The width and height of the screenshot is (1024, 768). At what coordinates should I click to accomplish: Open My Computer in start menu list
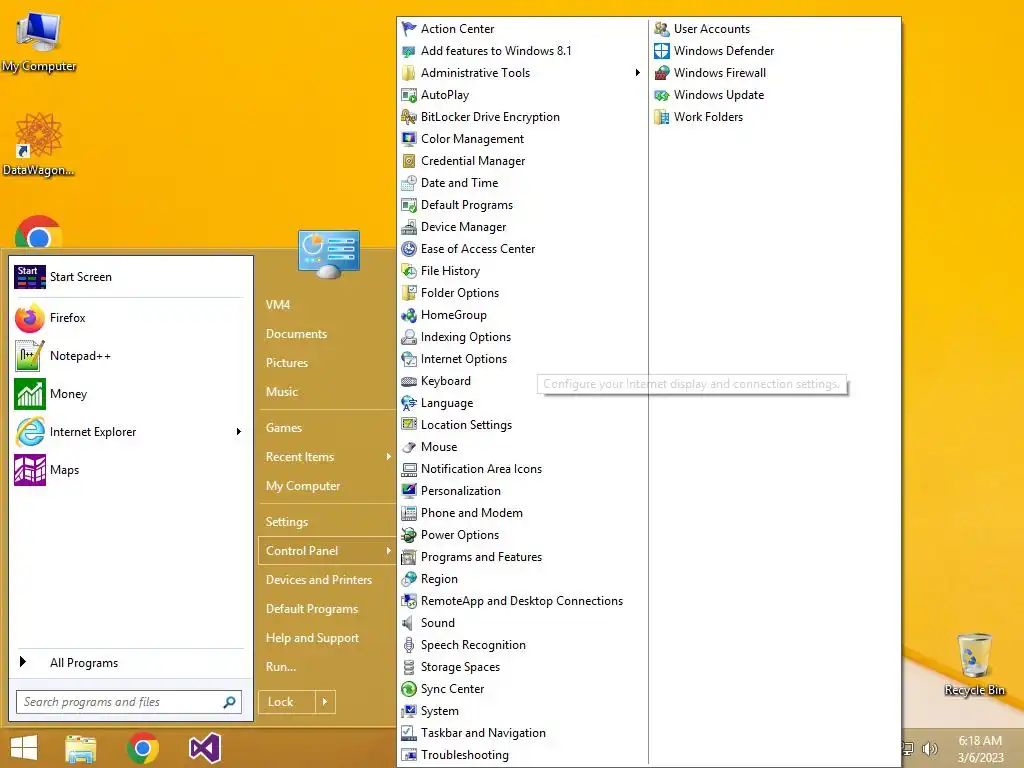click(303, 486)
